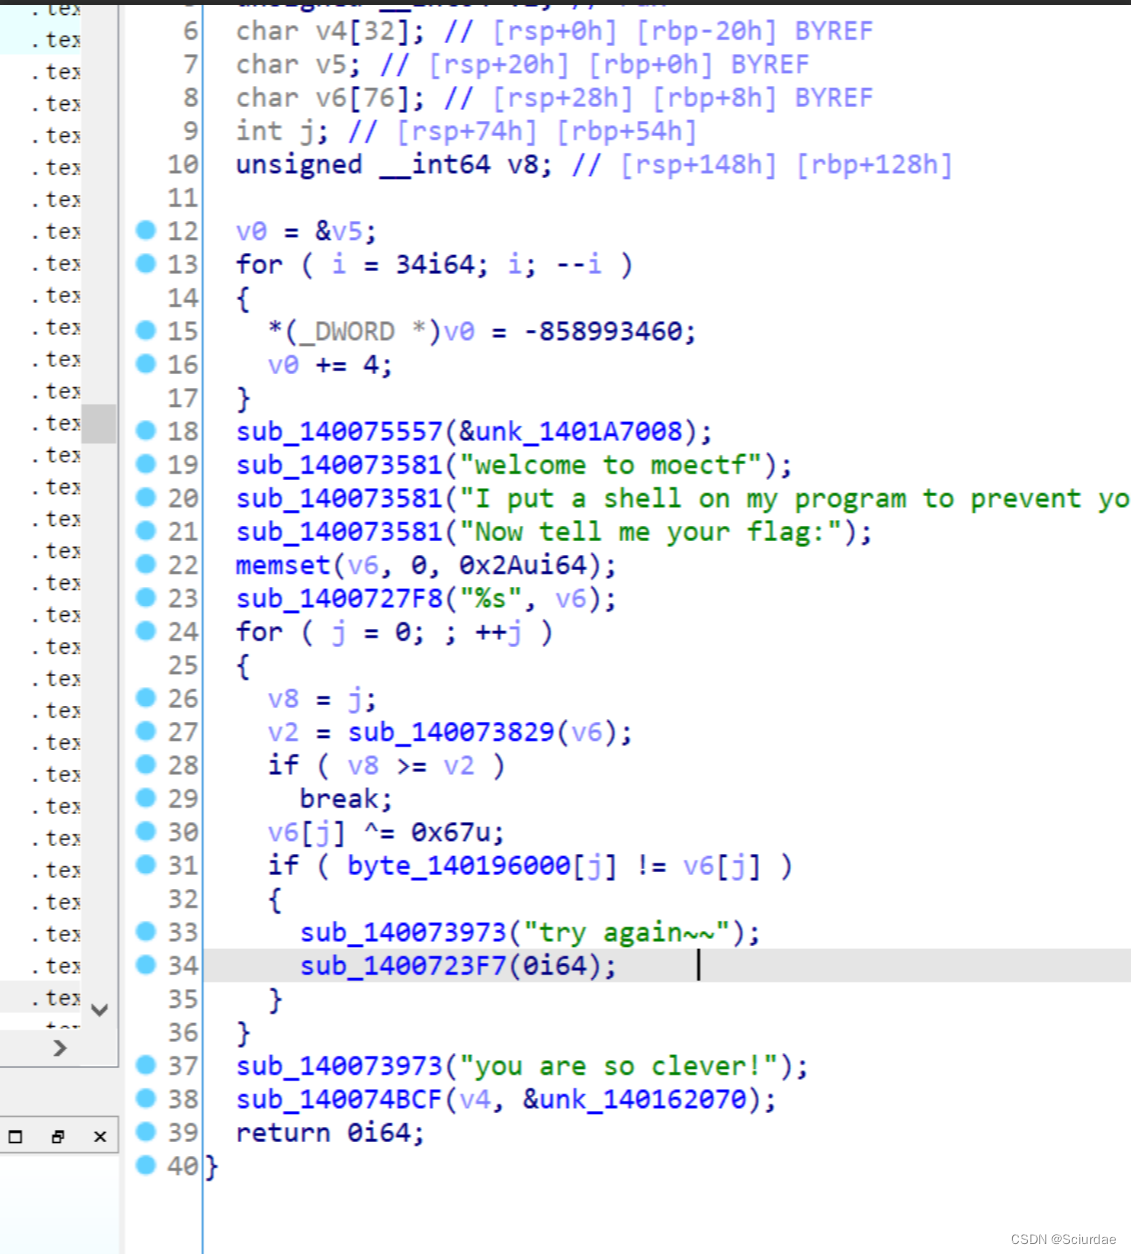The image size is (1131, 1254).
Task: Click the X icon in the bottom-left panel
Action: (99, 1135)
